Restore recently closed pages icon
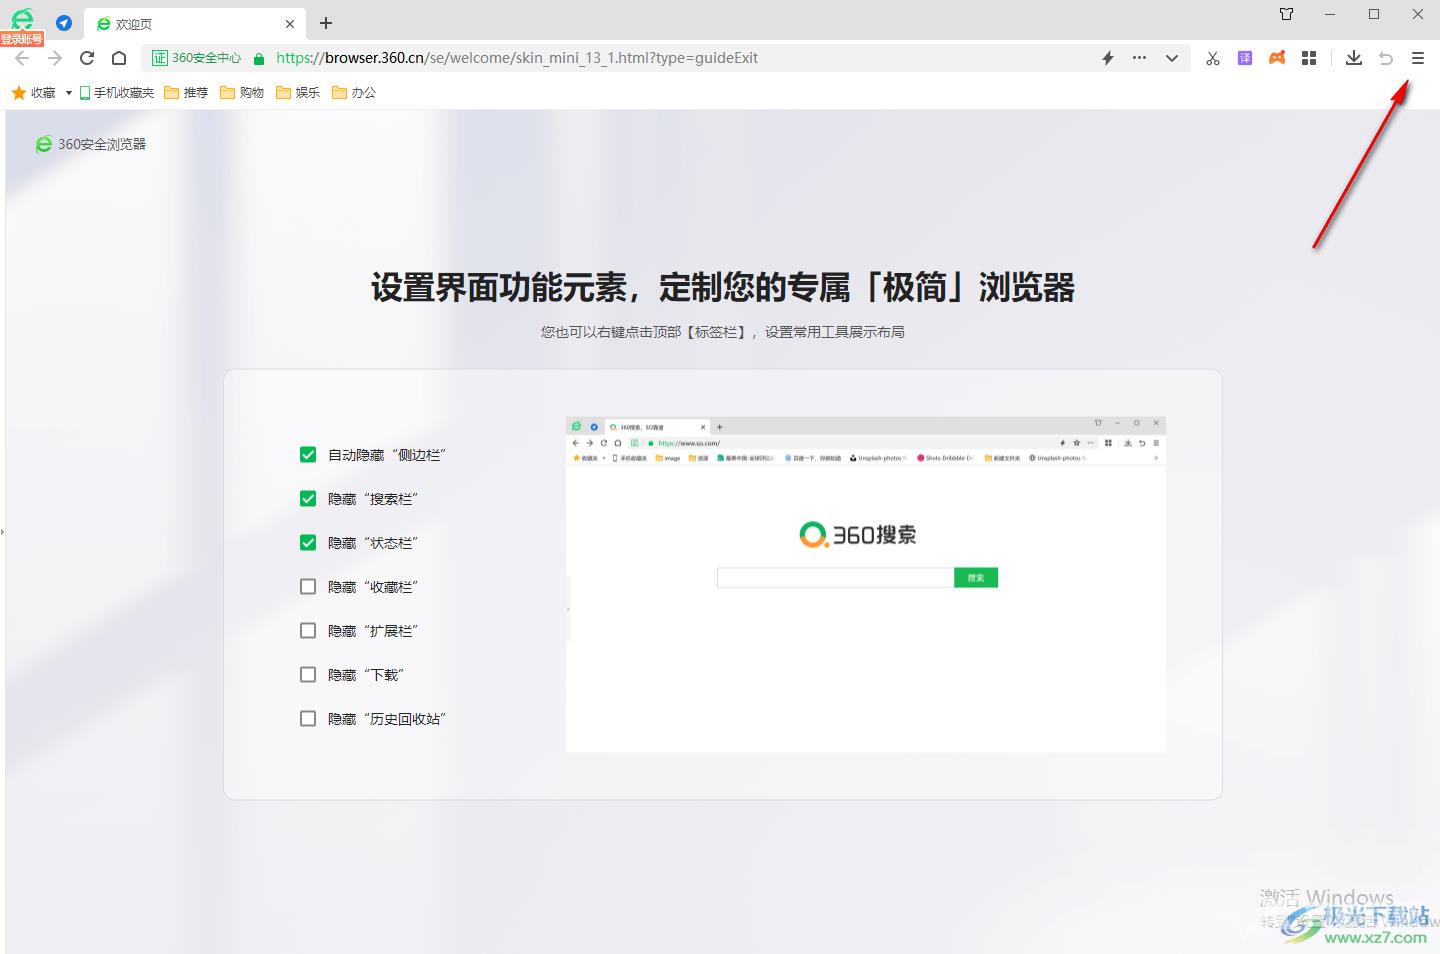Image resolution: width=1440 pixels, height=954 pixels. tap(1386, 58)
